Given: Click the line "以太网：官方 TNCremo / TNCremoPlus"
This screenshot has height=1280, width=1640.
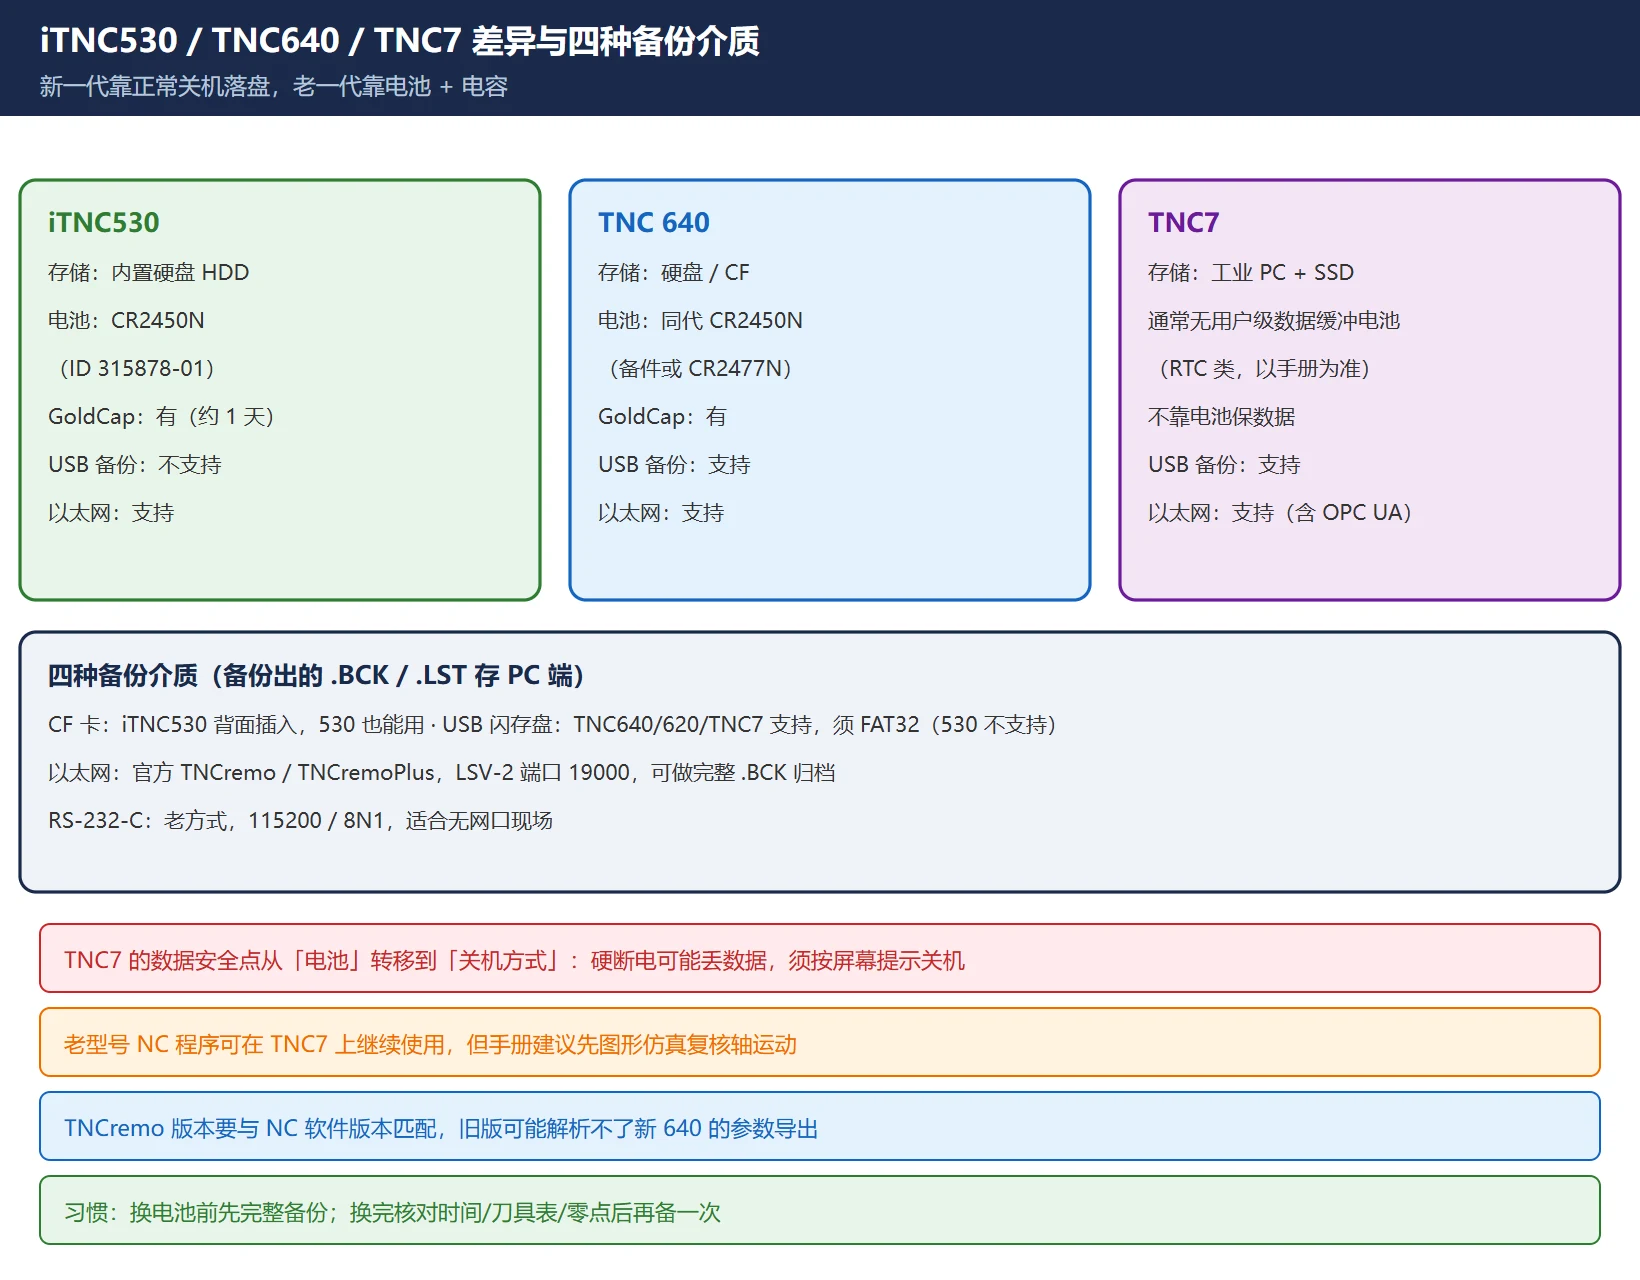Looking at the screenshot, I should point(442,772).
